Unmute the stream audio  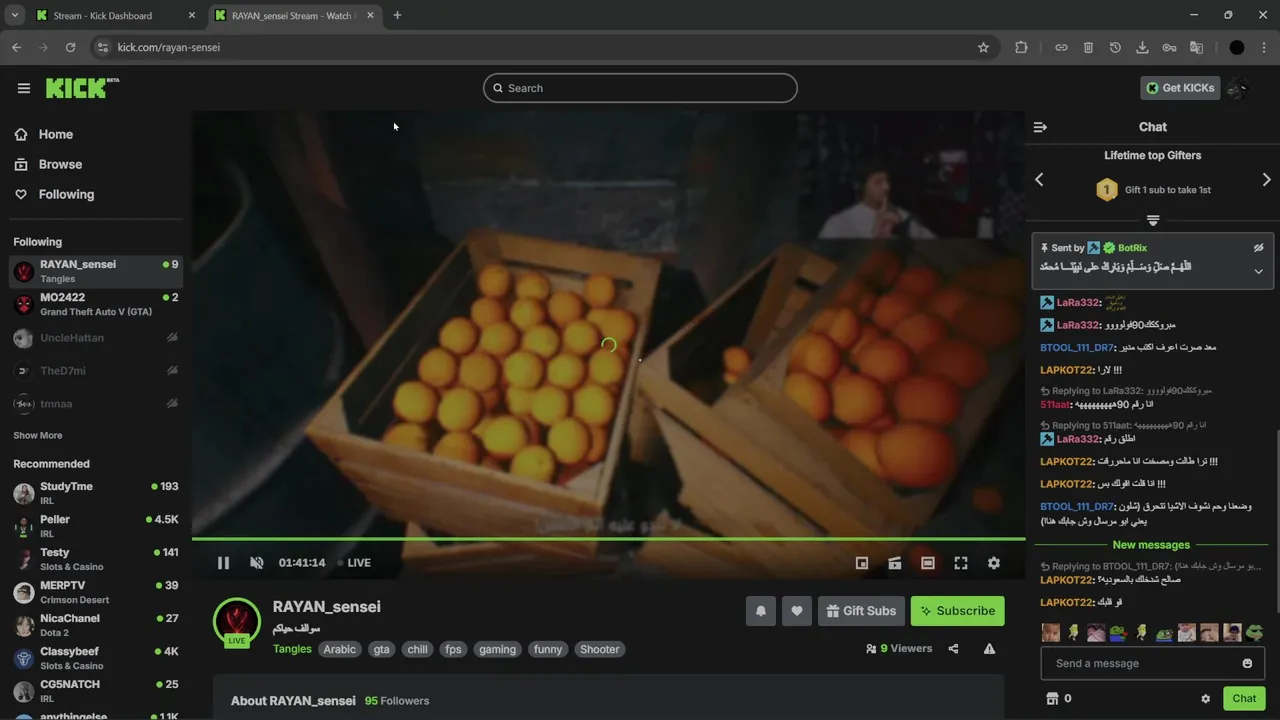(x=256, y=563)
